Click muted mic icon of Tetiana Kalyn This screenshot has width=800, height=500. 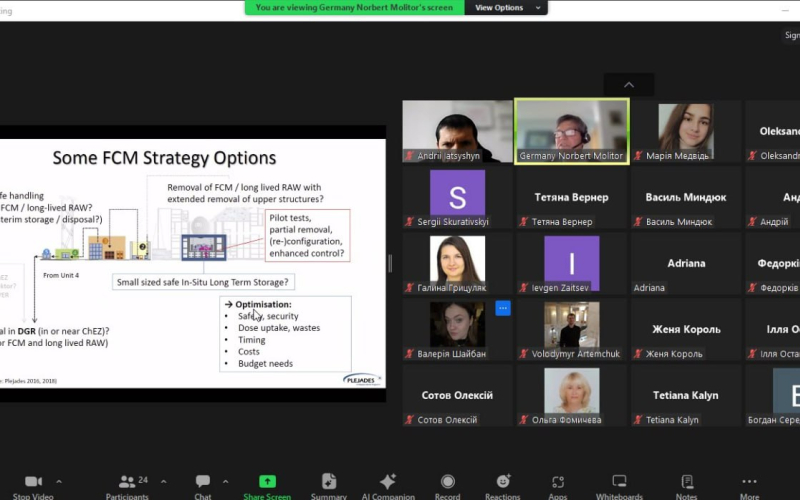pyautogui.click(x=637, y=419)
